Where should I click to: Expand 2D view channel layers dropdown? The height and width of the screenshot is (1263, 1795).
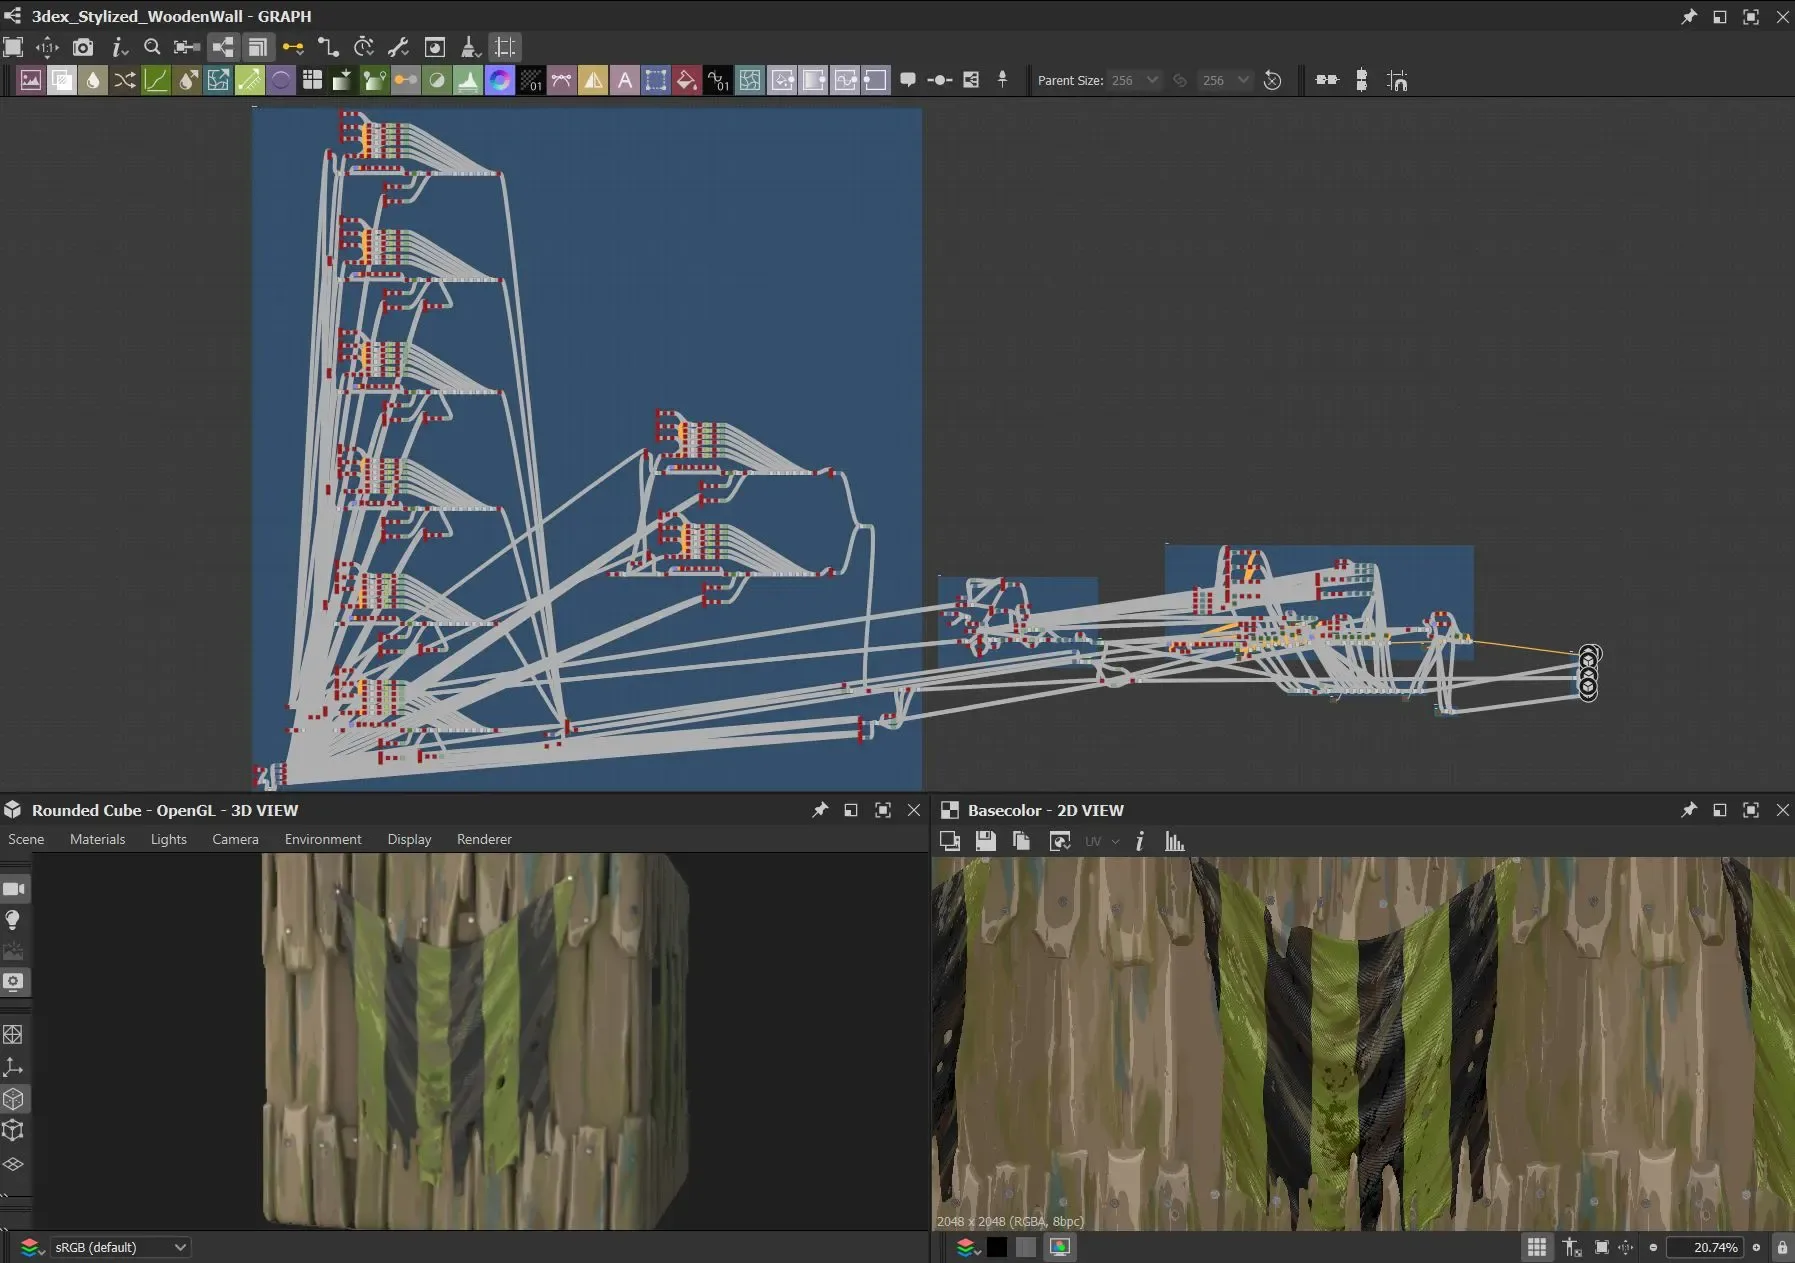[967, 1247]
